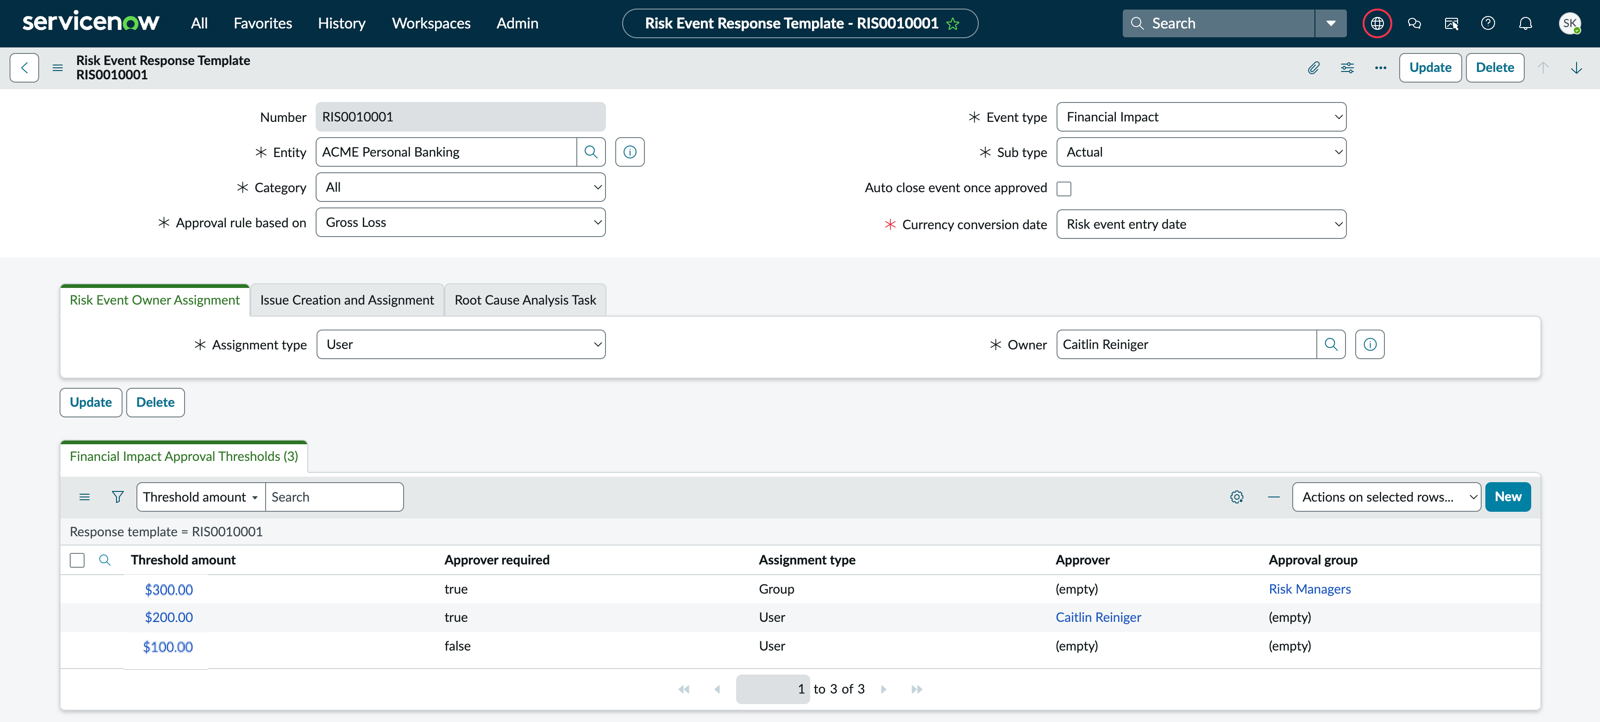
Task: Click the Entity input field
Action: coord(446,152)
